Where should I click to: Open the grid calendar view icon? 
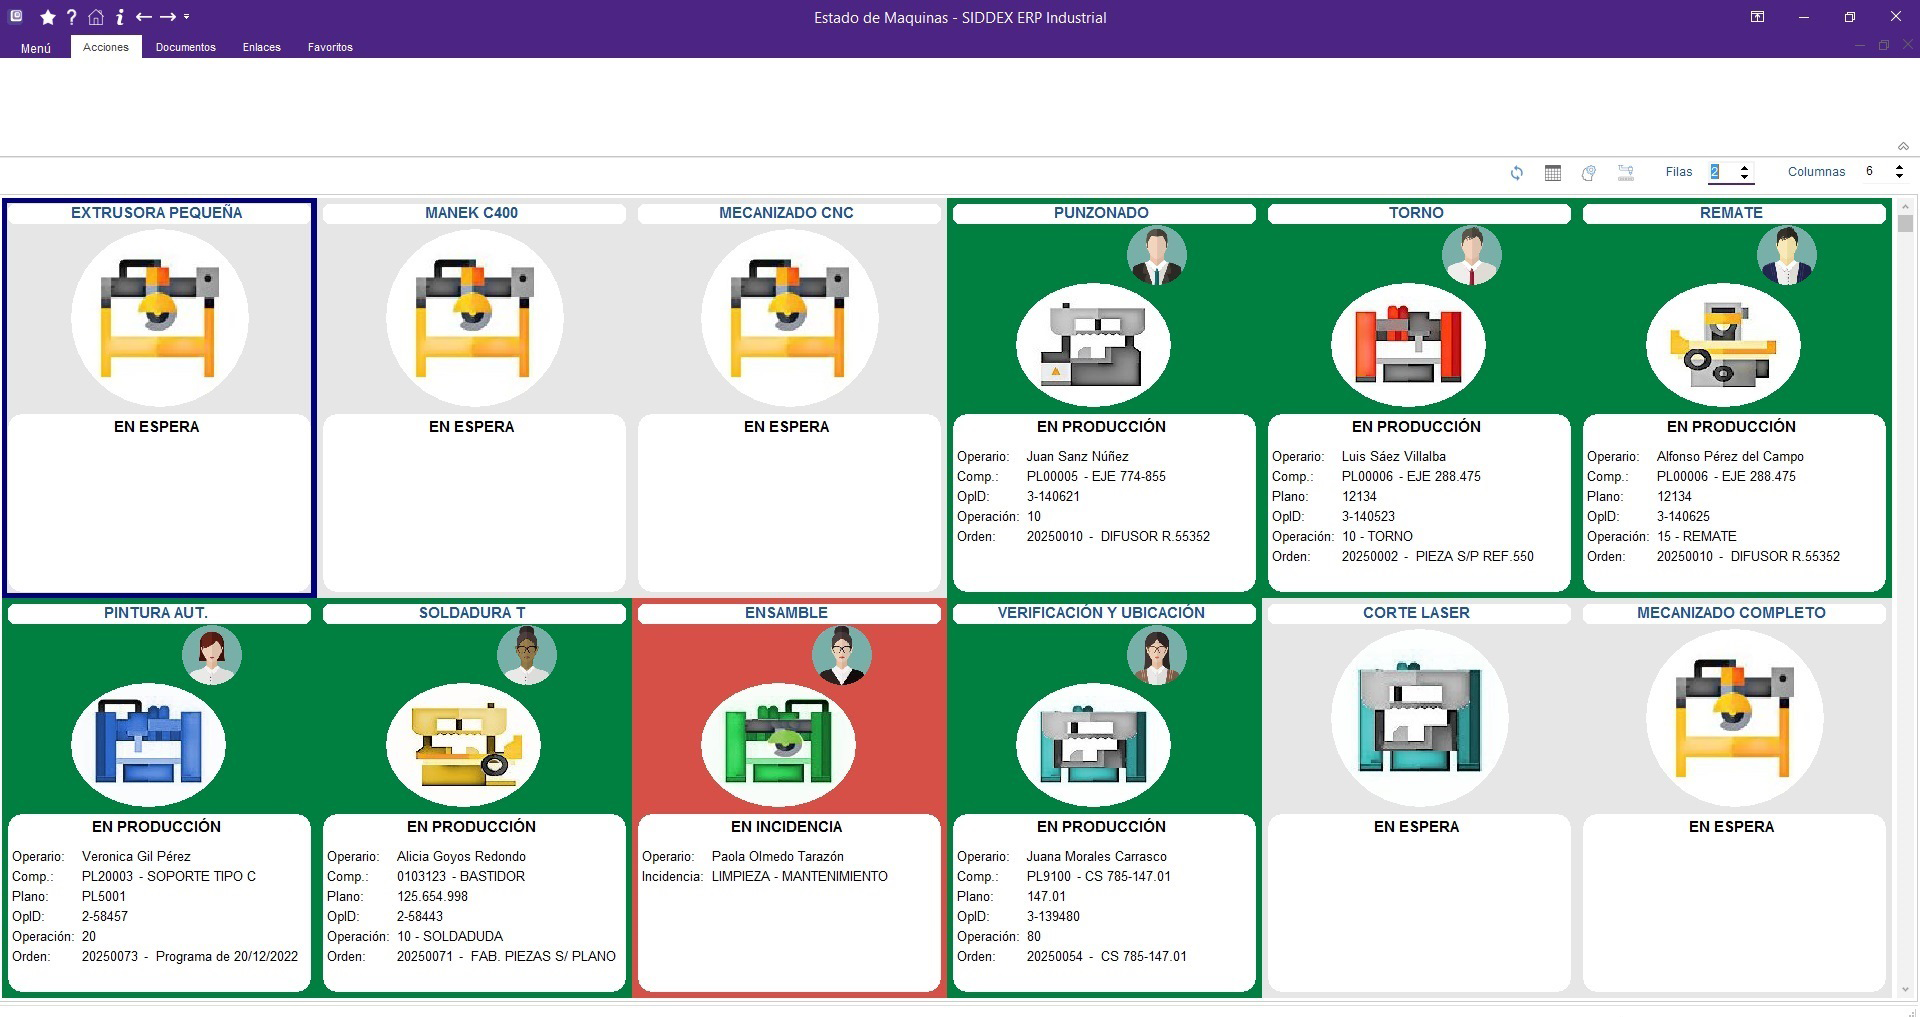(x=1552, y=173)
